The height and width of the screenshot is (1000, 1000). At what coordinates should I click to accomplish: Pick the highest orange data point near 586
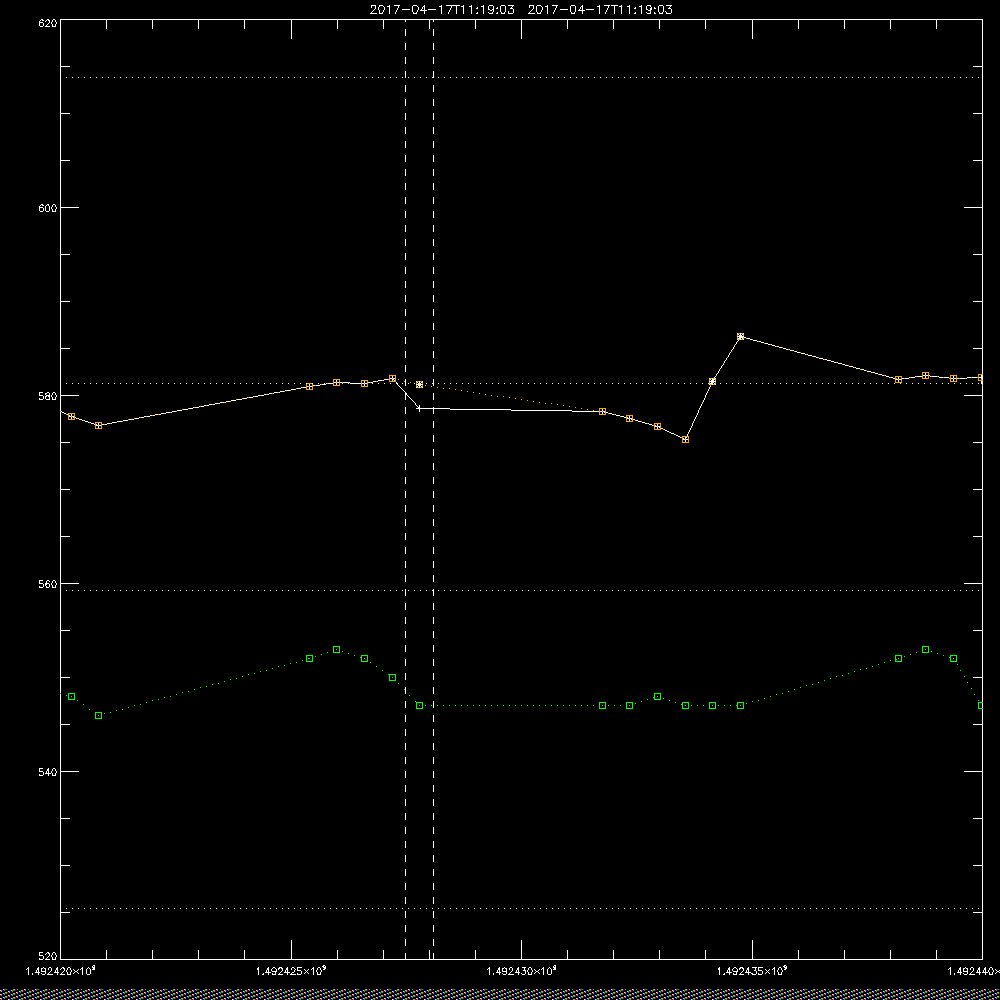(x=740, y=336)
